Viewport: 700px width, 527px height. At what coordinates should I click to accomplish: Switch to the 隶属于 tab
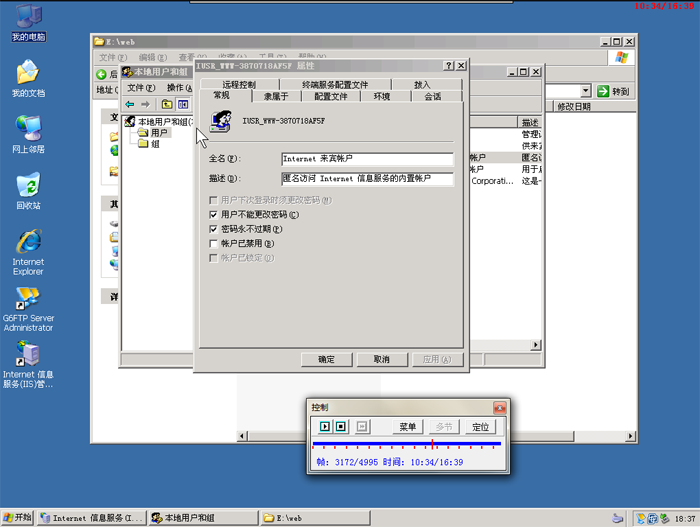point(276,96)
